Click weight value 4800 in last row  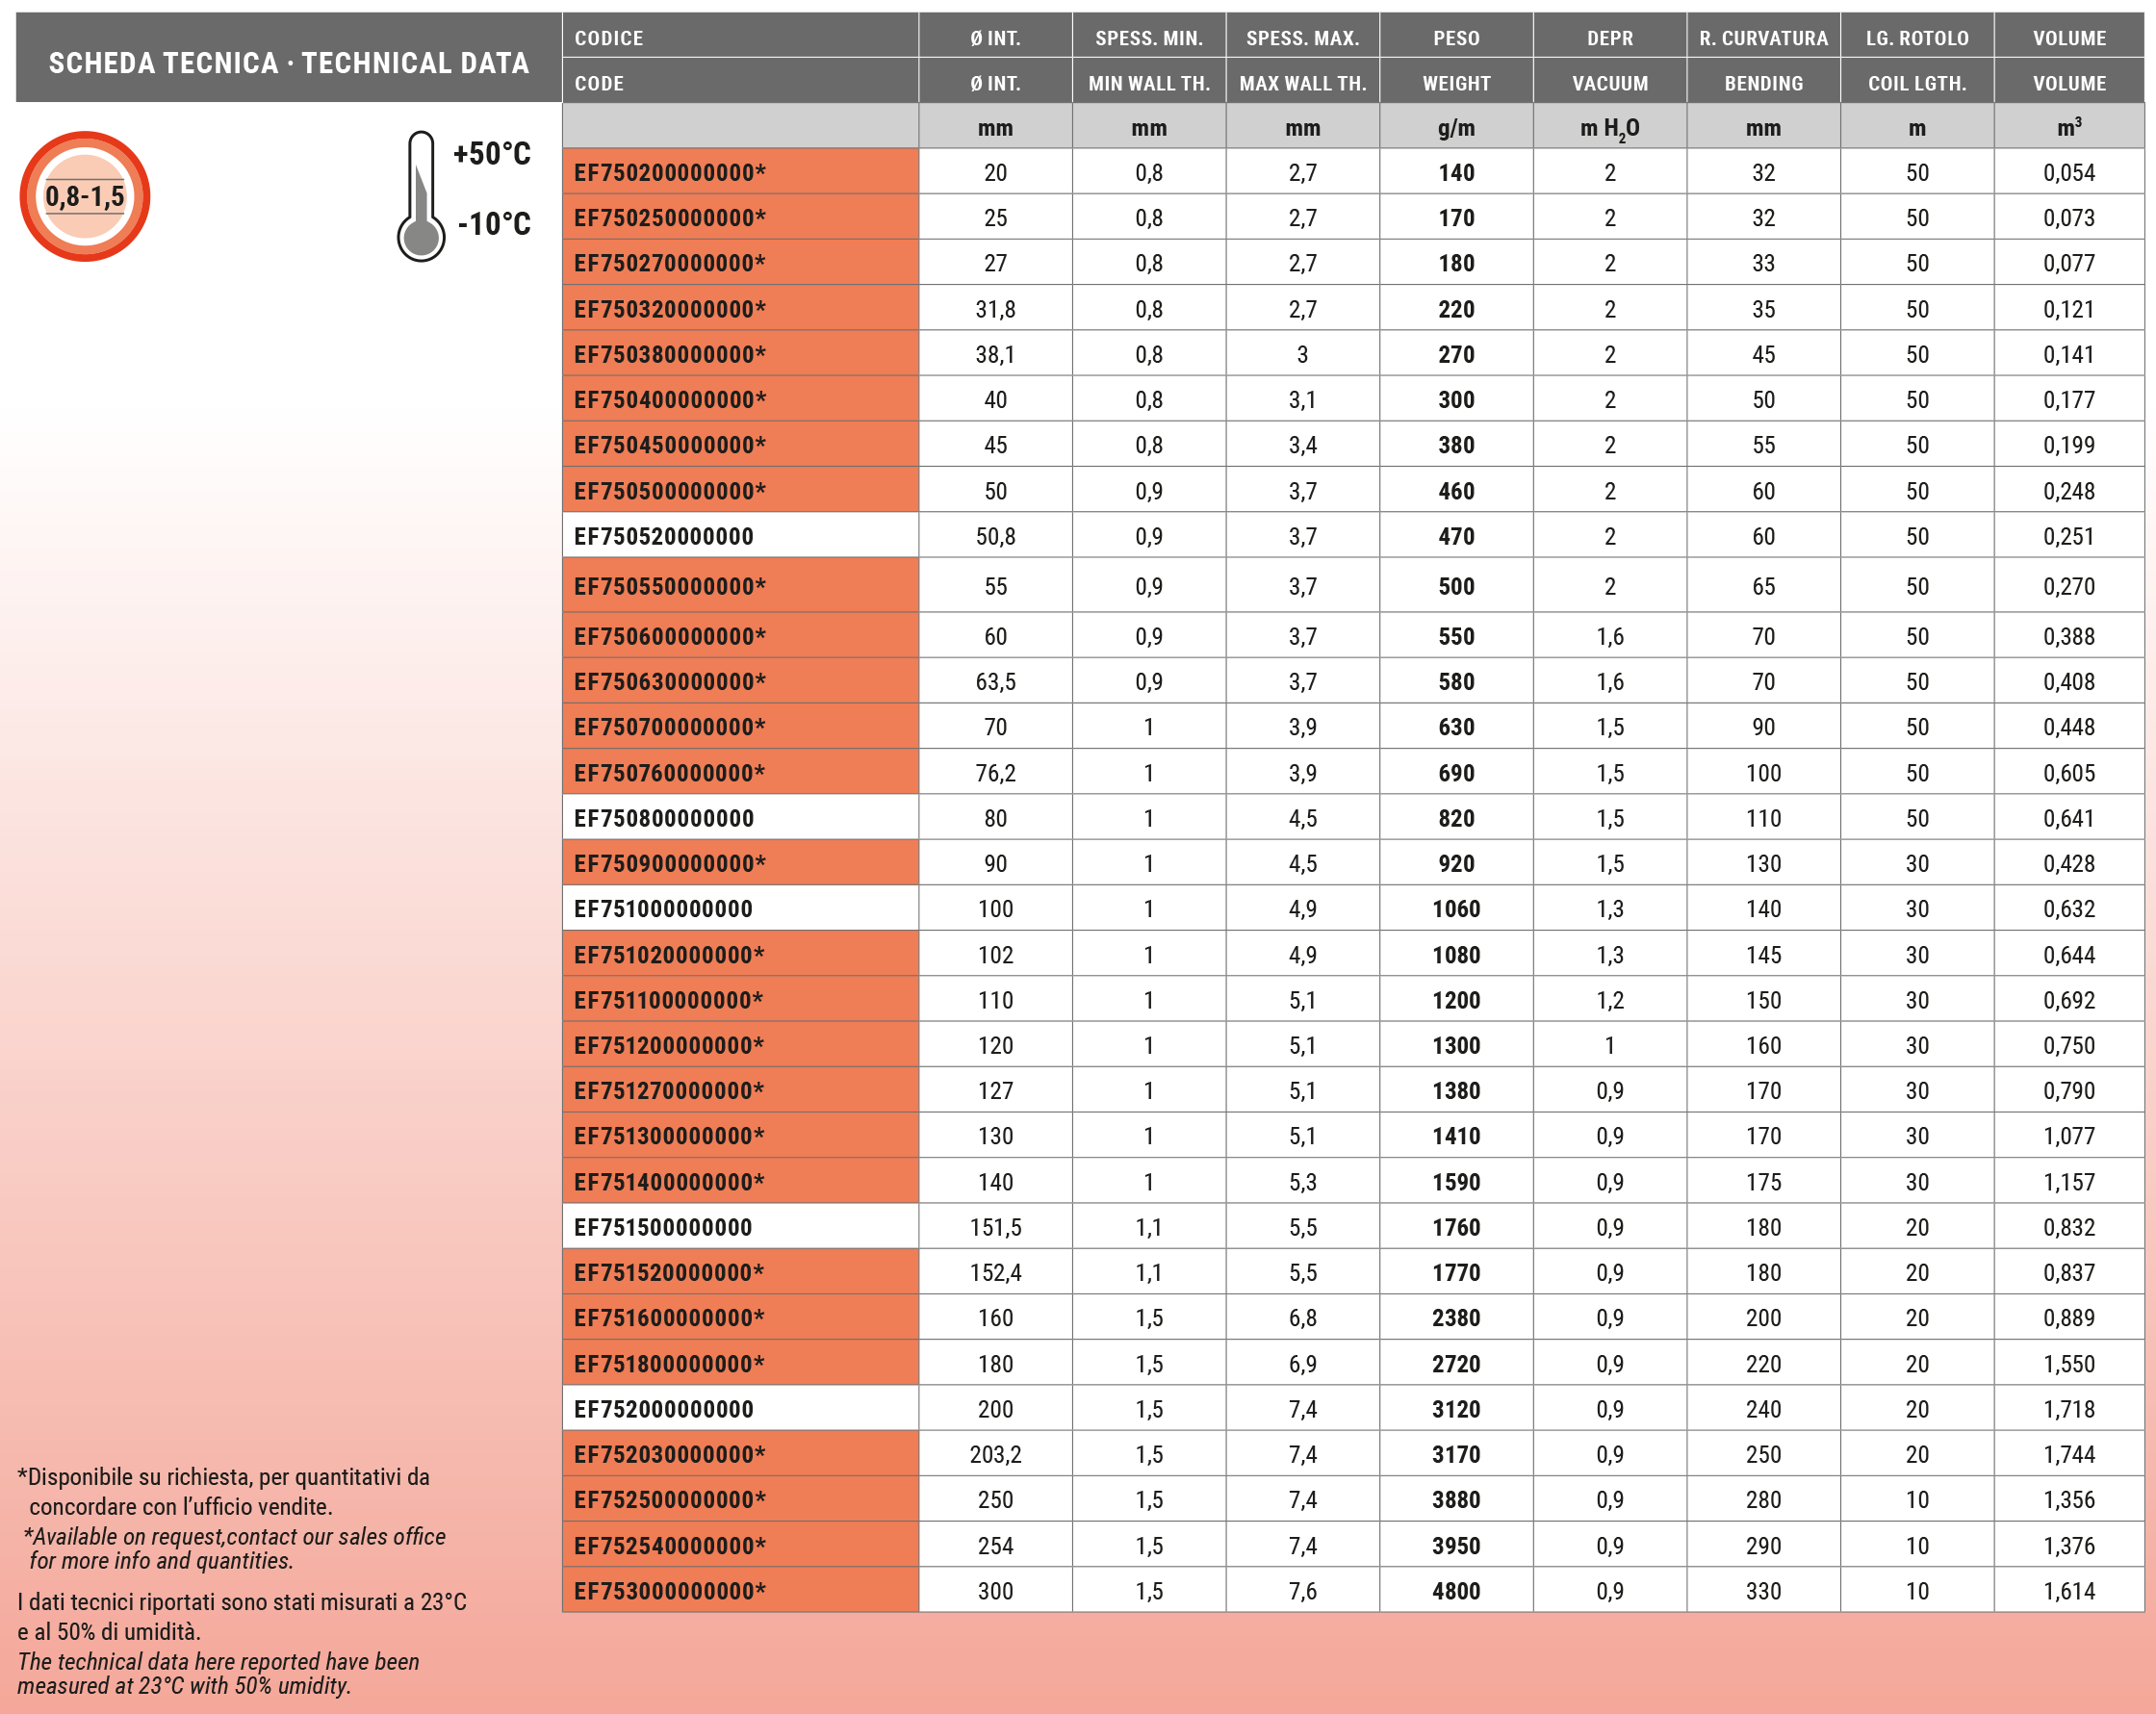(1455, 1591)
